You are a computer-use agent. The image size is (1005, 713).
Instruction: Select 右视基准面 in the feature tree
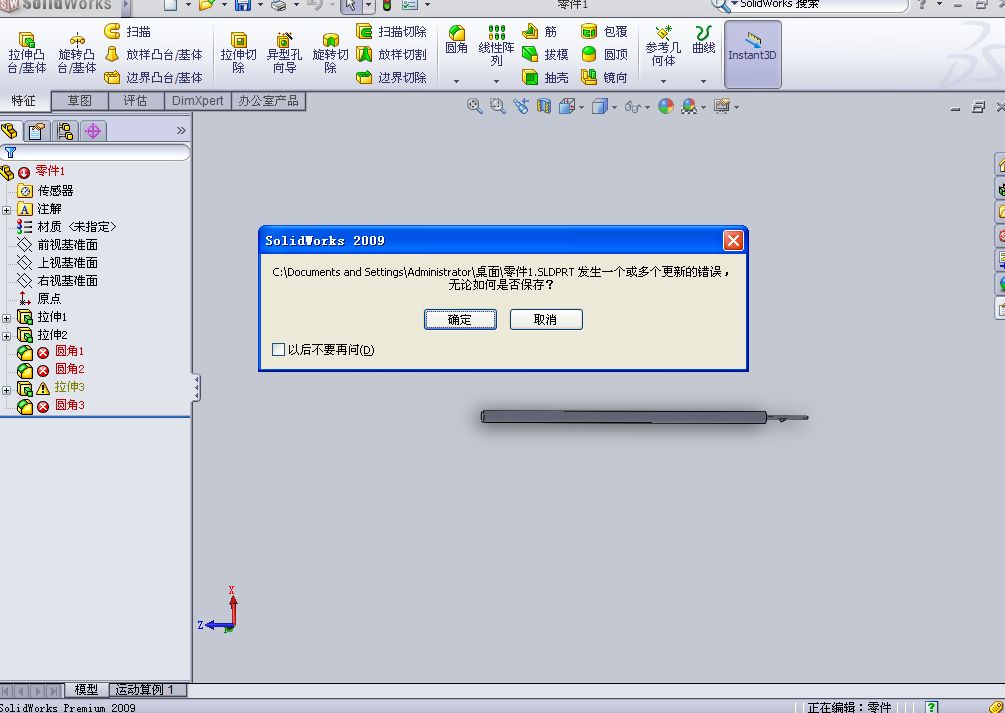pyautogui.click(x=58, y=281)
